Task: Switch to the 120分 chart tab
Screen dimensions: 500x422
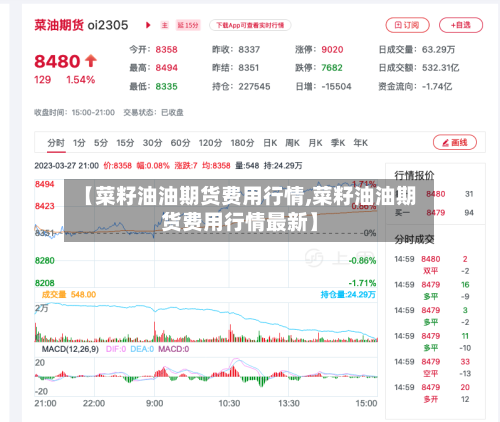Action: [x=210, y=143]
